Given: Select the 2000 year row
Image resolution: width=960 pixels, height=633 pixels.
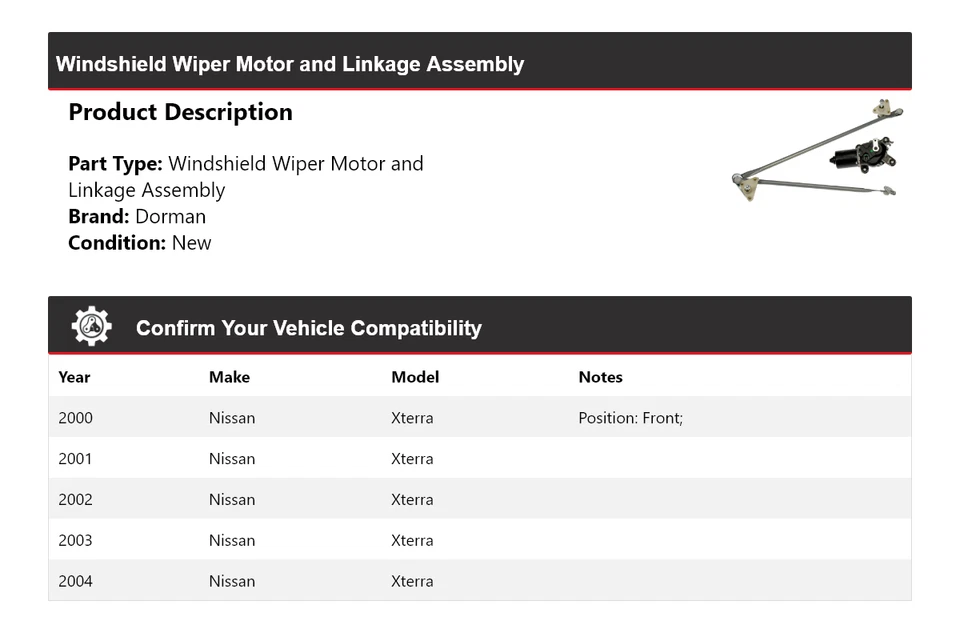Looking at the screenshot, I should pyautogui.click(x=75, y=418).
